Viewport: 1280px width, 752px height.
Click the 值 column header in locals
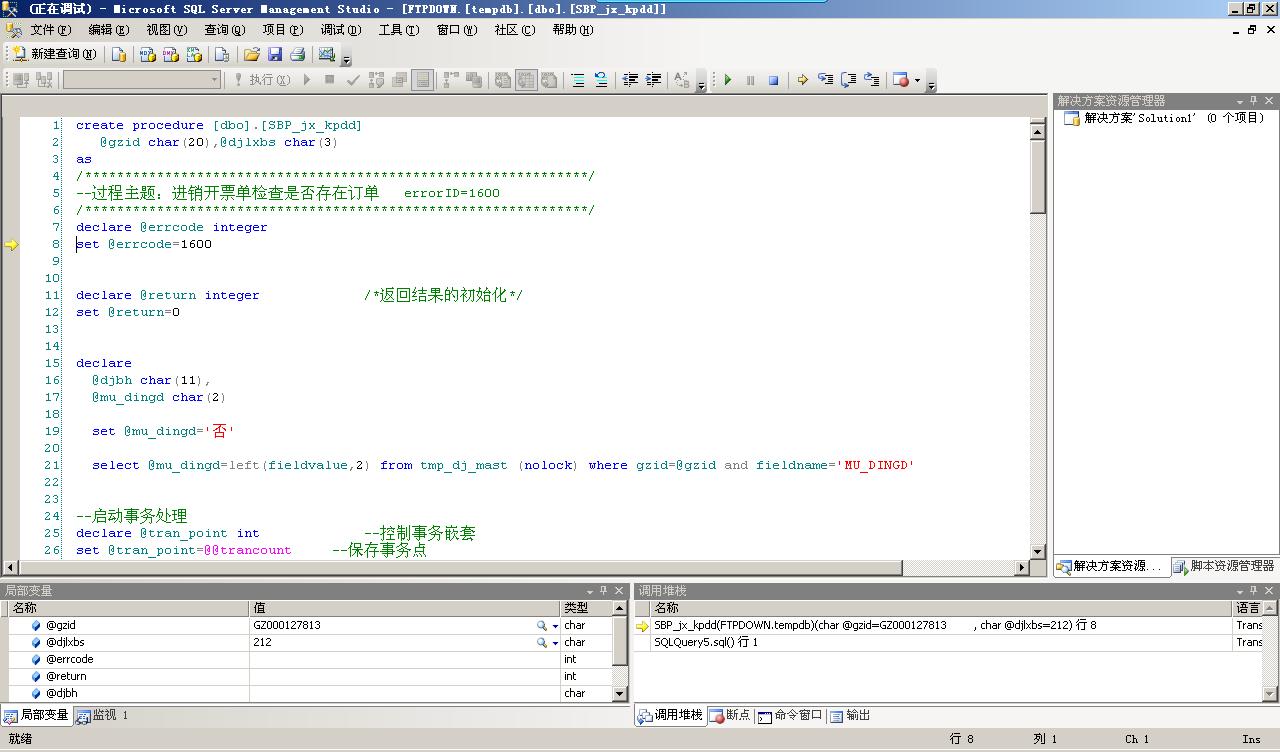pos(404,608)
